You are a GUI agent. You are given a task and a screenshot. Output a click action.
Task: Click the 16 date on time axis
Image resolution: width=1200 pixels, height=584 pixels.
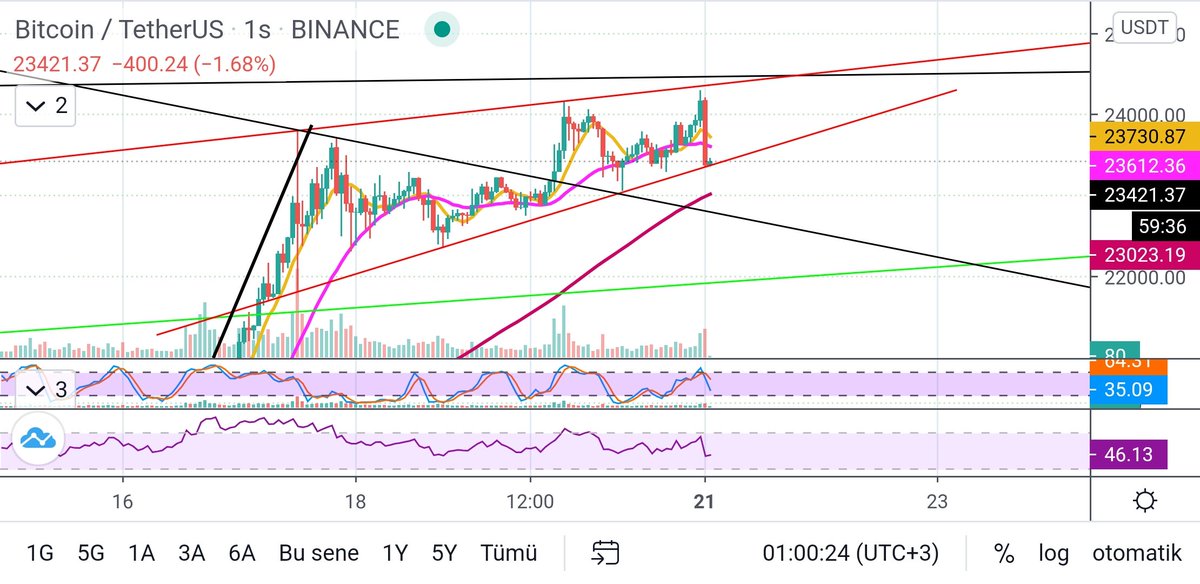pos(124,501)
